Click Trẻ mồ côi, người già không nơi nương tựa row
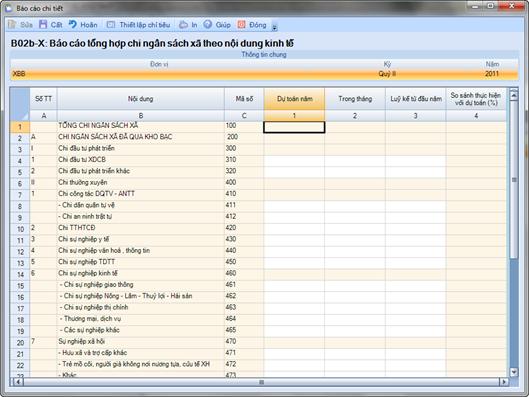 pyautogui.click(x=134, y=364)
